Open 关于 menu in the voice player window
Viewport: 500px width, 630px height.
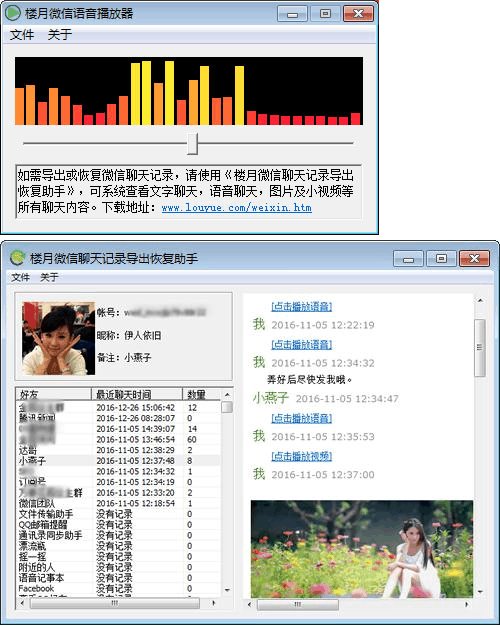coord(59,35)
